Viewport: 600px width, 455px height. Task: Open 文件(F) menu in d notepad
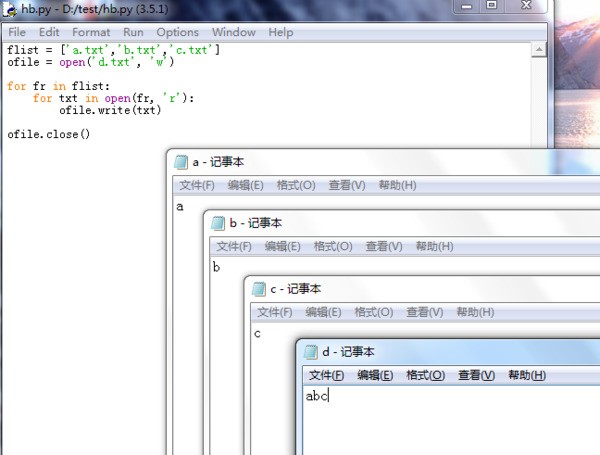click(326, 375)
